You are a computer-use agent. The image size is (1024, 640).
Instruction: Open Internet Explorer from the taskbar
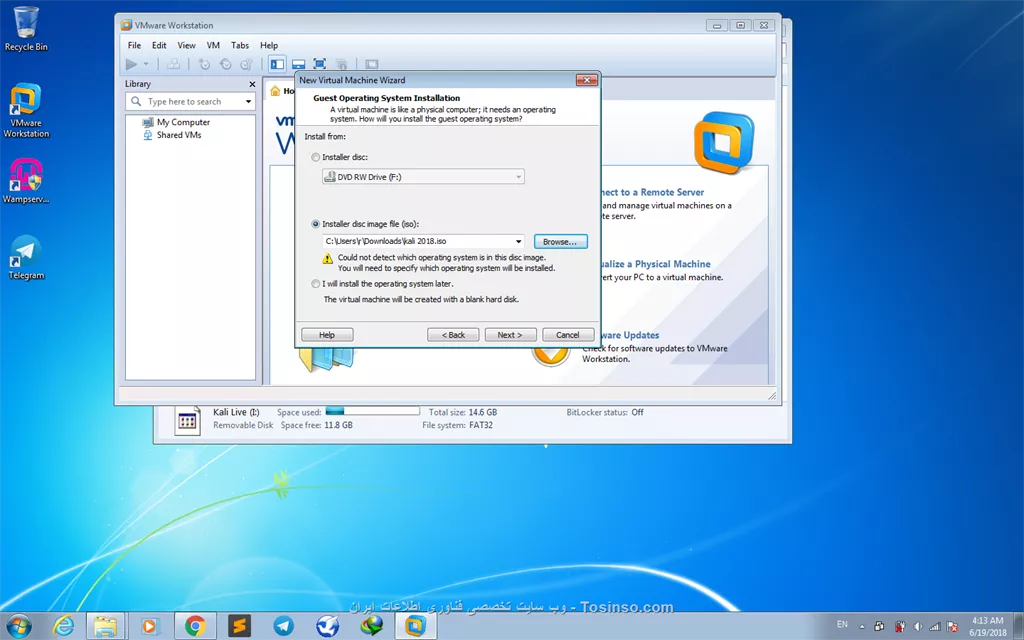tap(63, 626)
